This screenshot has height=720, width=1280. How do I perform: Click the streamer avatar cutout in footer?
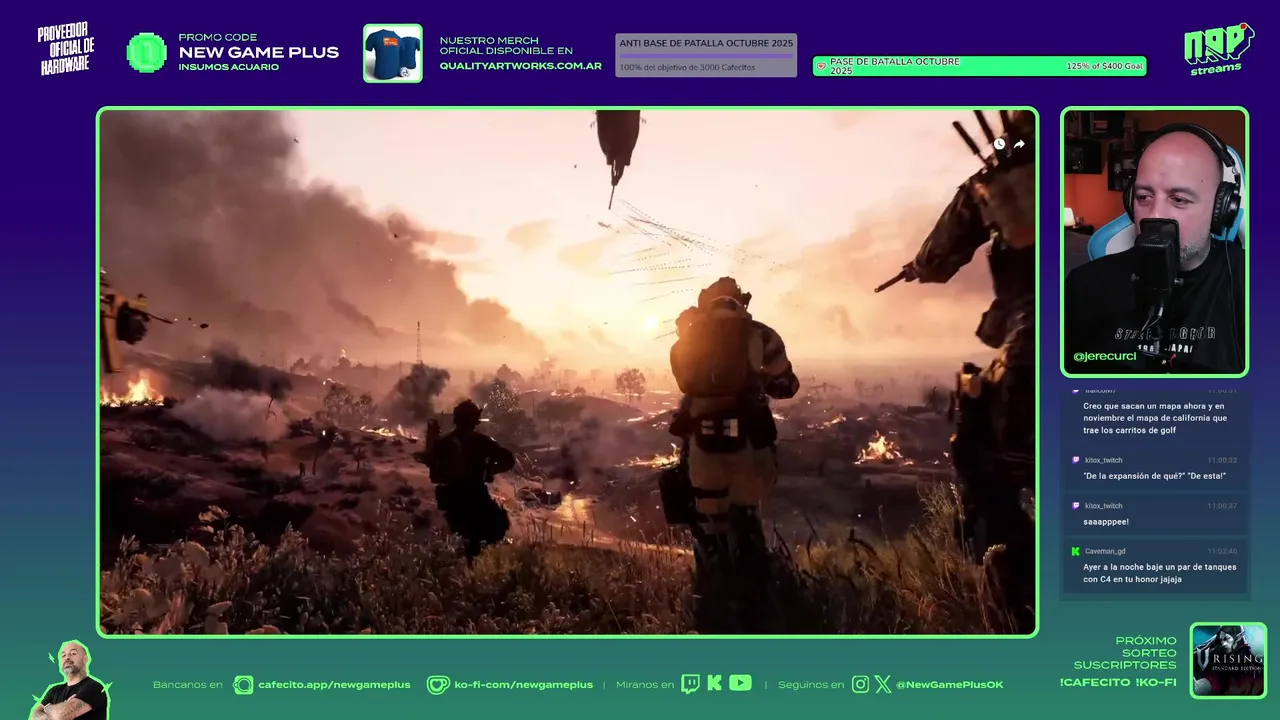tap(72, 680)
